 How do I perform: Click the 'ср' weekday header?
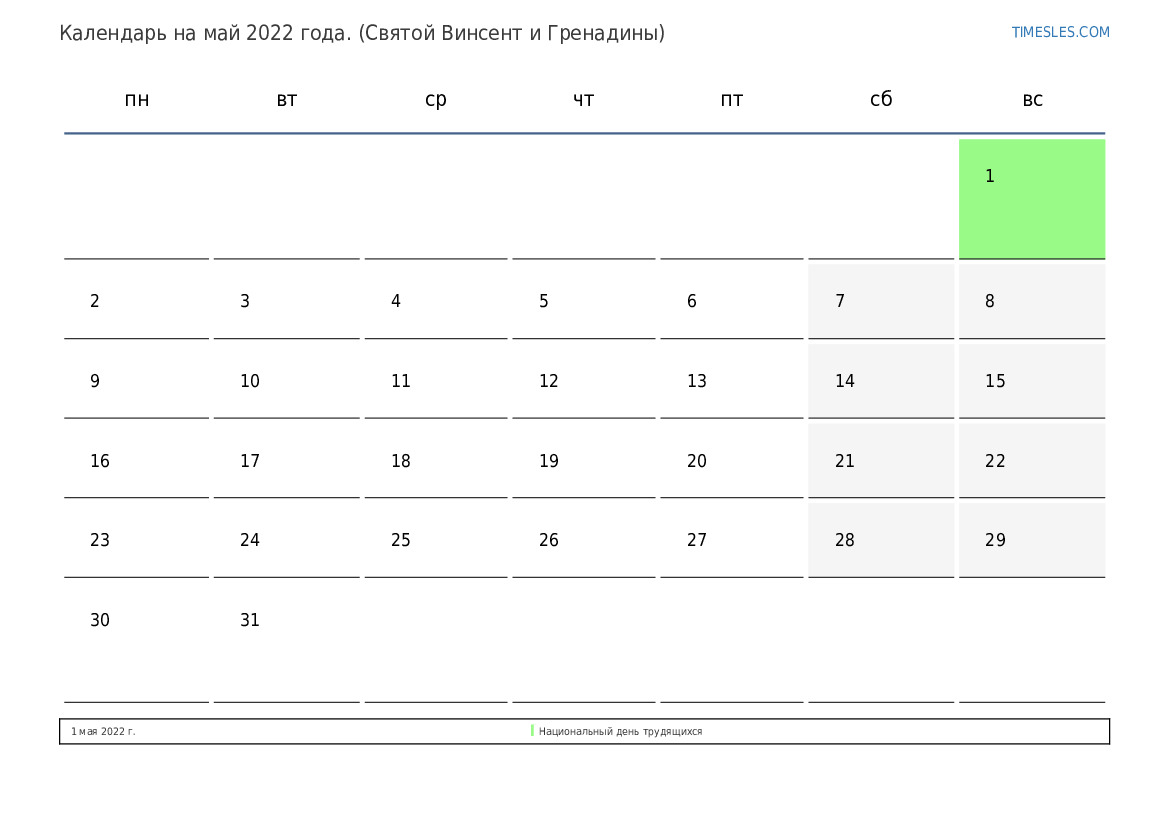point(435,99)
